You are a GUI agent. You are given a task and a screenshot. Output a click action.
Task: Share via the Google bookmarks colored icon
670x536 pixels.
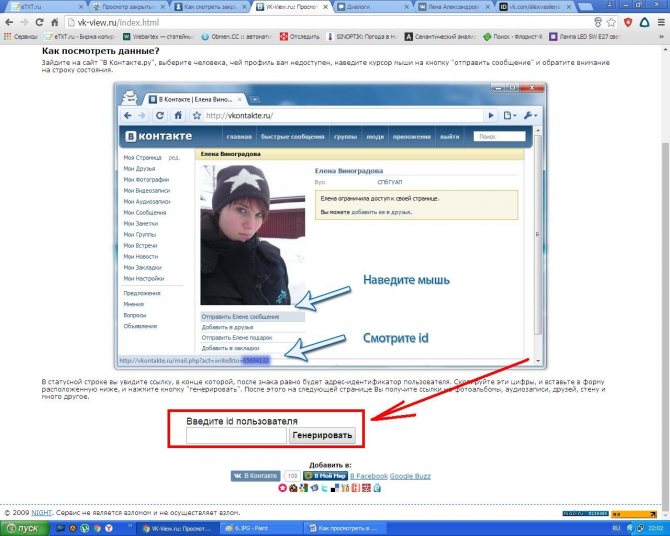click(x=303, y=488)
